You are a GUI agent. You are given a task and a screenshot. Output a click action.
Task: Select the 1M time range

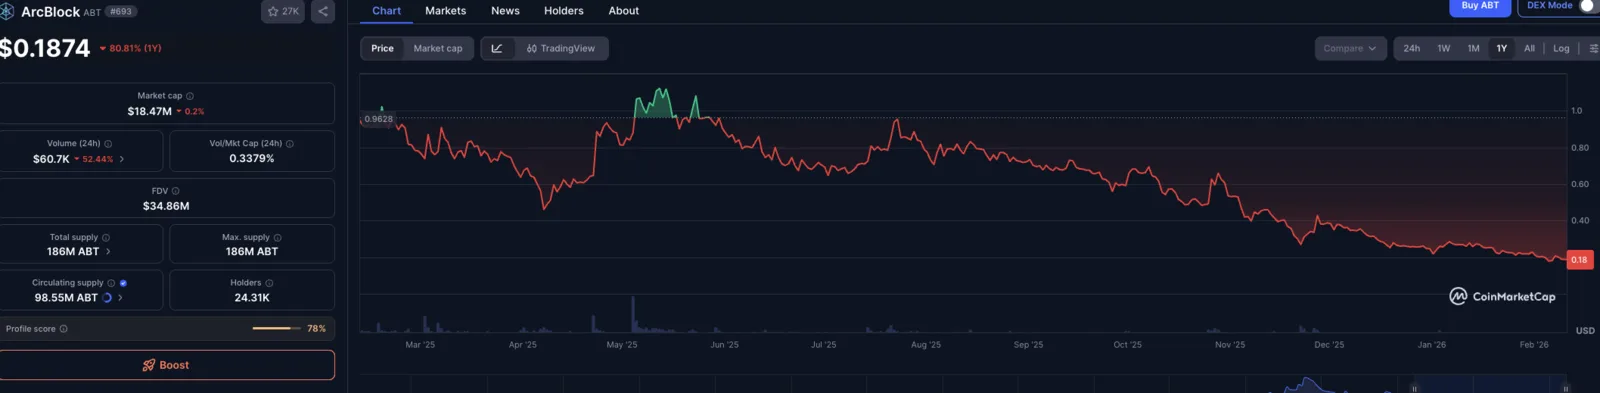tap(1473, 48)
